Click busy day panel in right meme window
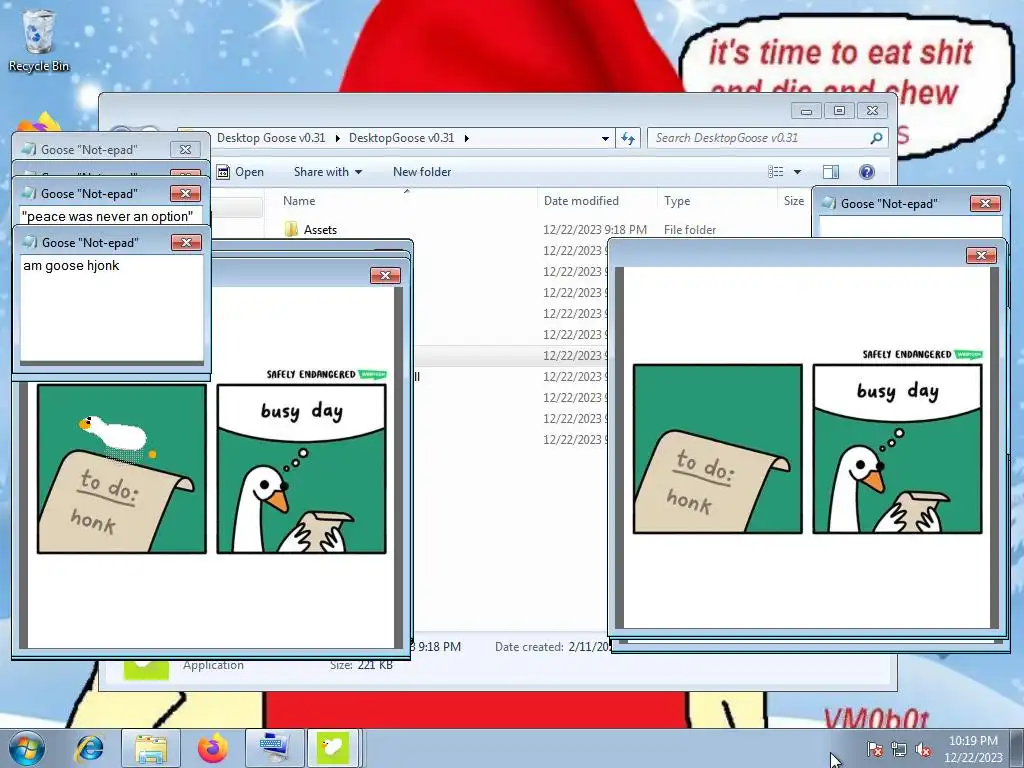This screenshot has width=1024, height=768. [x=897, y=449]
